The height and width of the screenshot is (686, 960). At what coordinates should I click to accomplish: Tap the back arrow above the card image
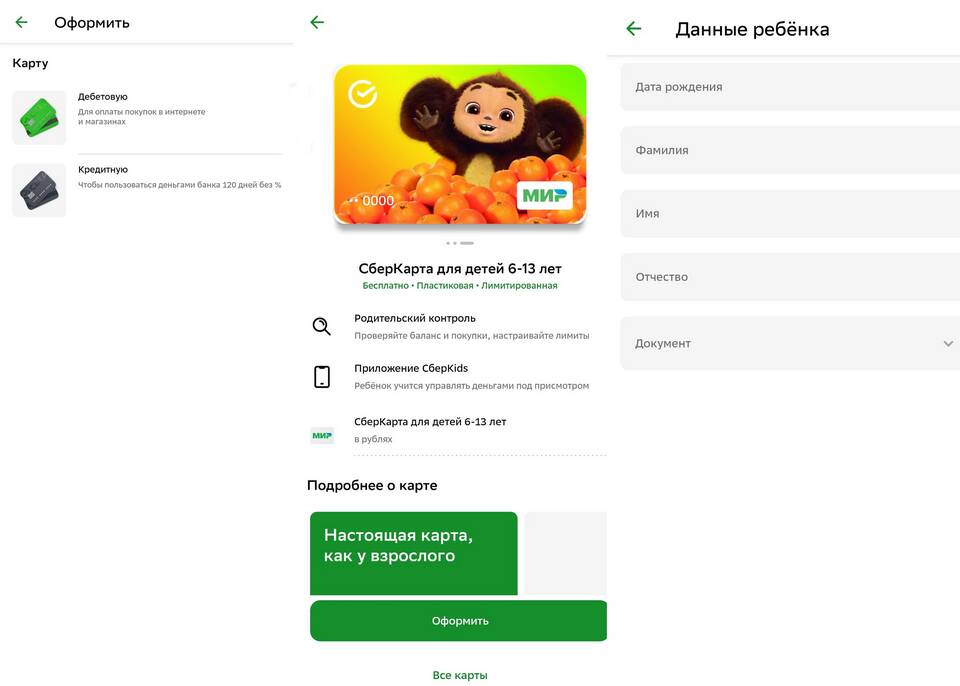[x=317, y=23]
